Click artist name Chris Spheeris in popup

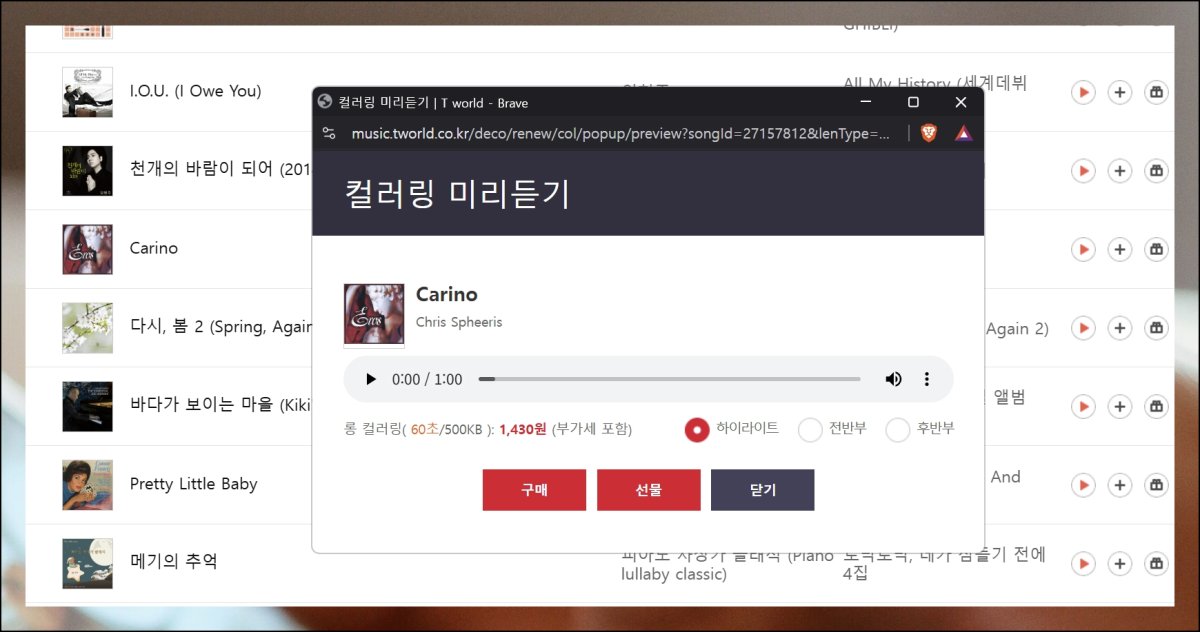pos(459,322)
